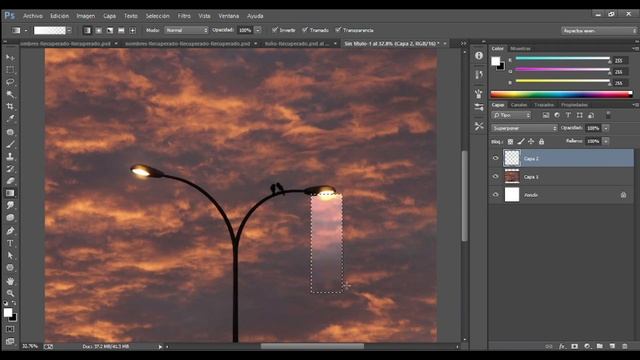Open the Ventana menu
640x360 pixels.
coord(229,16)
